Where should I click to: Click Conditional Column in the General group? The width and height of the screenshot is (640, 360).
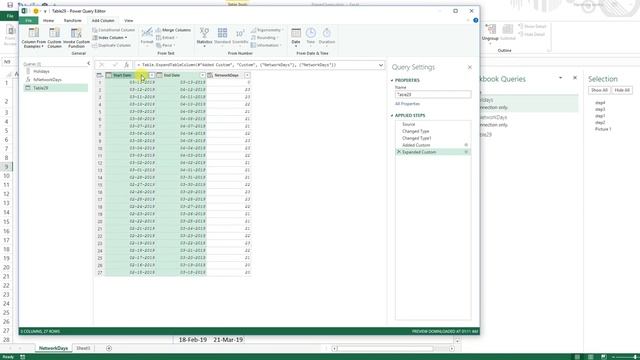point(113,30)
